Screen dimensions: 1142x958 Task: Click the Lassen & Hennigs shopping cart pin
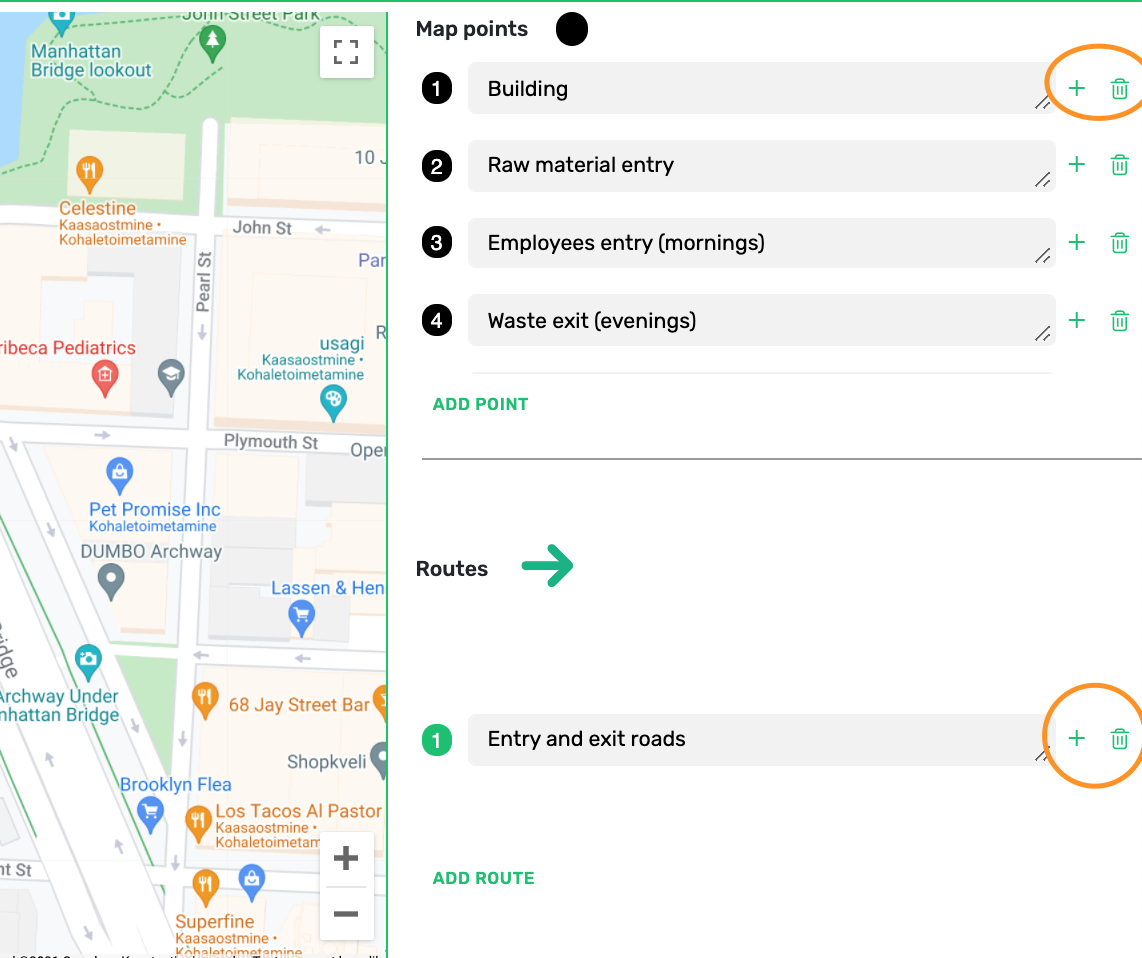point(302,619)
